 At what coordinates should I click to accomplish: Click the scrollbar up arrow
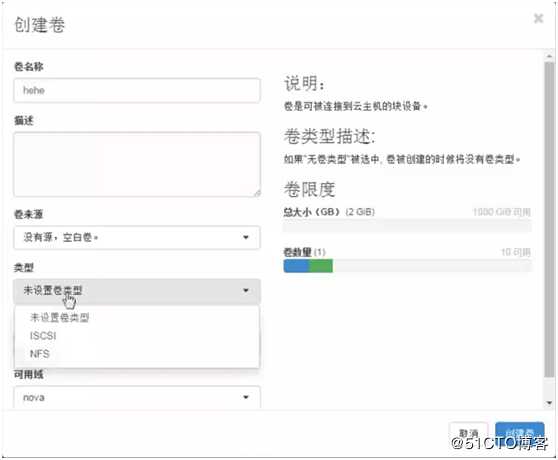(x=549, y=56)
